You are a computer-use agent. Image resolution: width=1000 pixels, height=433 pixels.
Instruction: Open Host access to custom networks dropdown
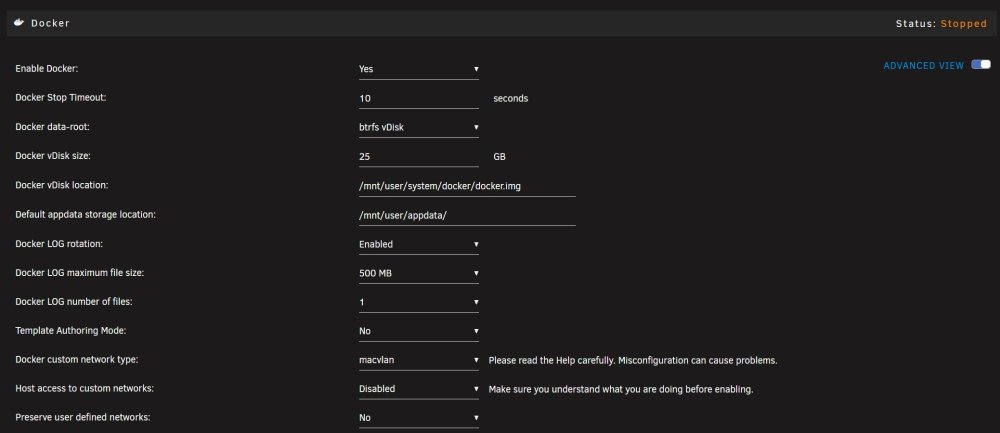click(418, 389)
